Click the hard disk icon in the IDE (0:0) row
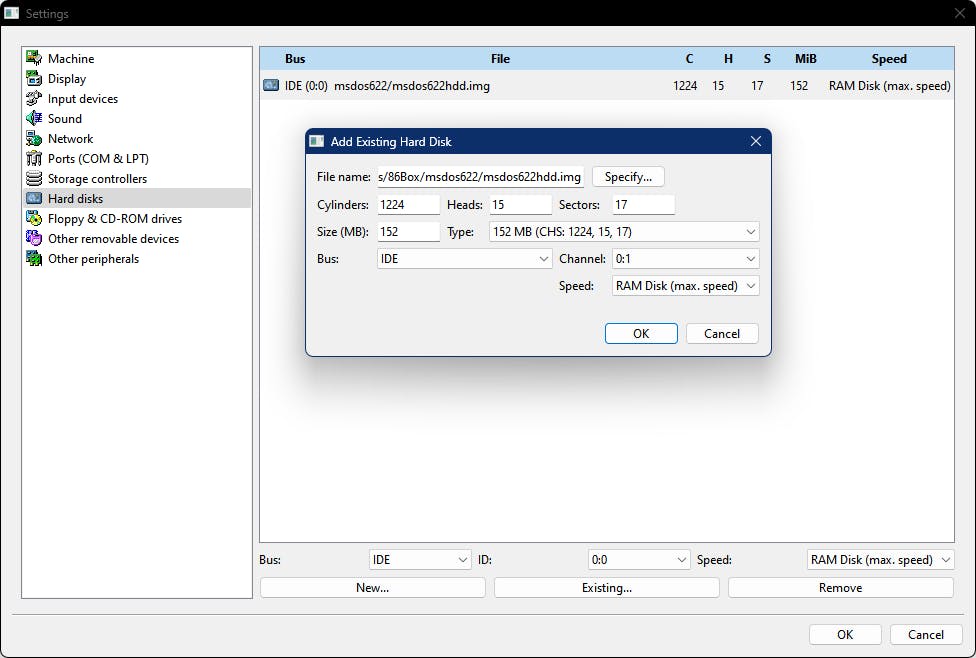Viewport: 976px width, 658px height. pyautogui.click(x=271, y=85)
